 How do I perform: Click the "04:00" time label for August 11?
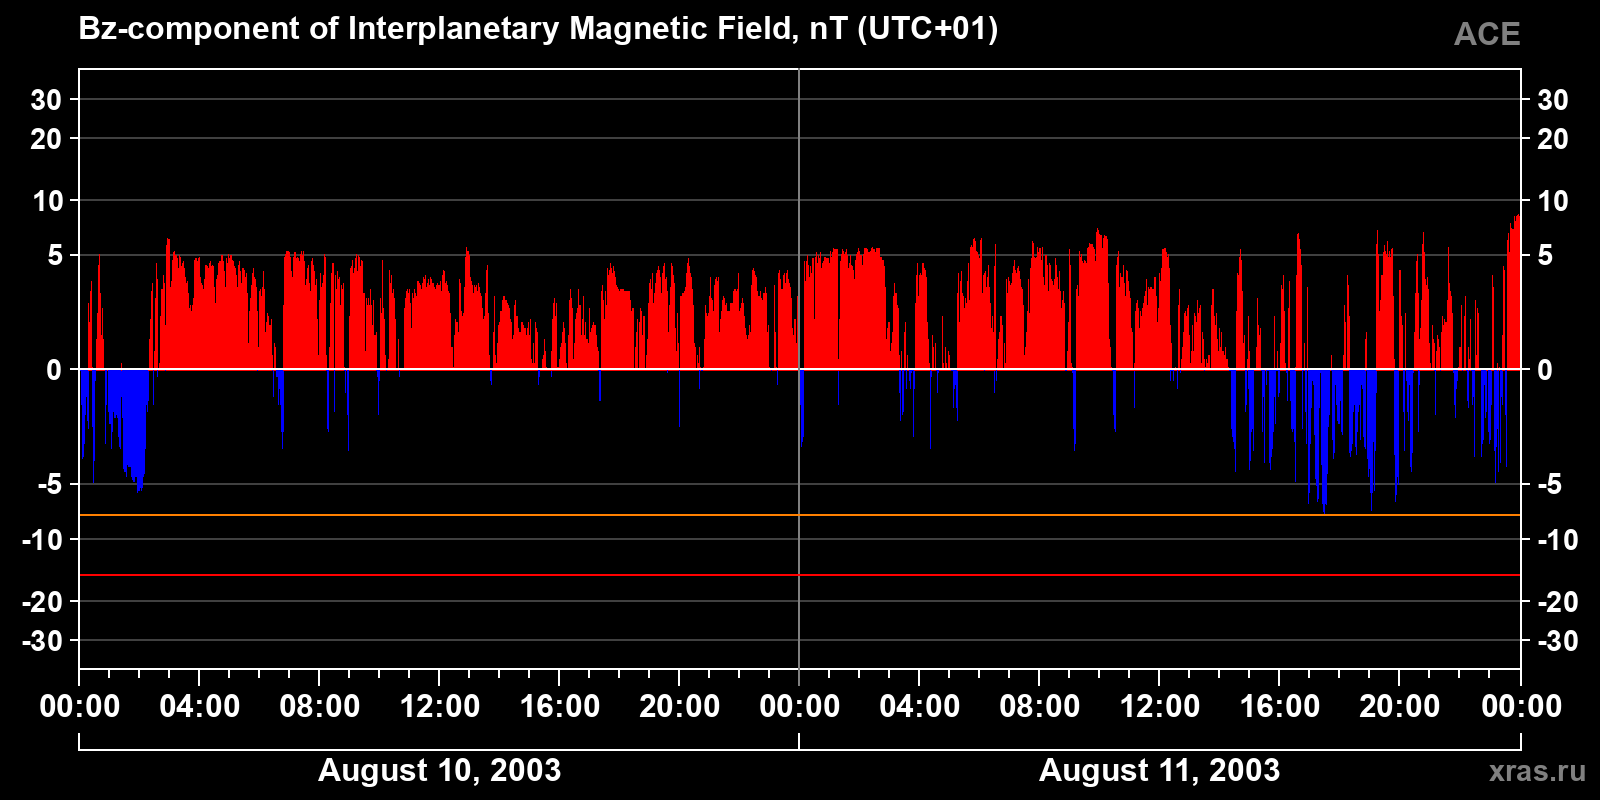click(920, 707)
